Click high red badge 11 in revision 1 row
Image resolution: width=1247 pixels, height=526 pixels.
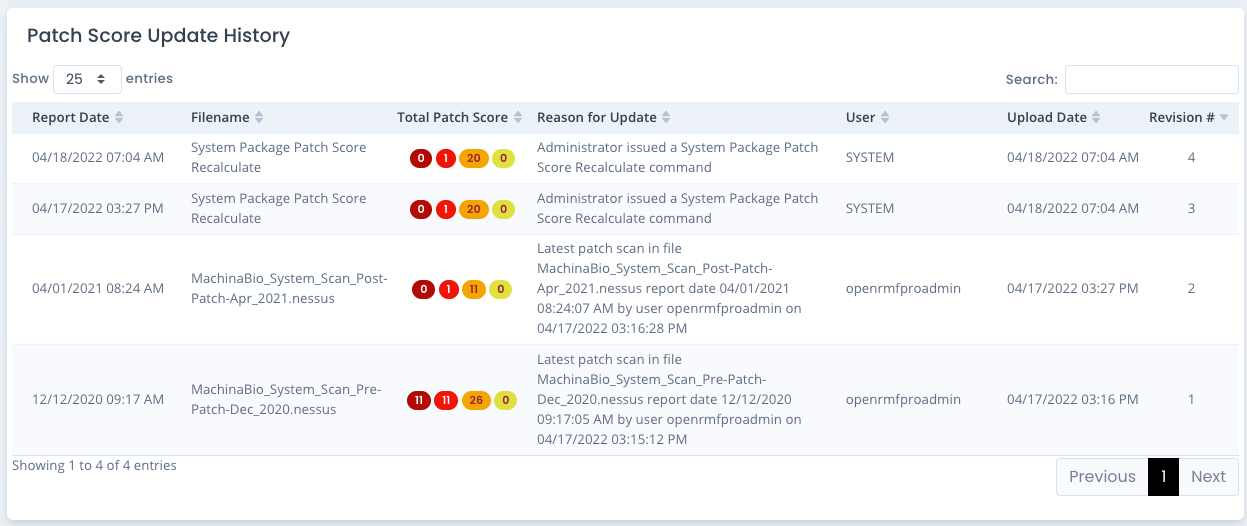446,400
